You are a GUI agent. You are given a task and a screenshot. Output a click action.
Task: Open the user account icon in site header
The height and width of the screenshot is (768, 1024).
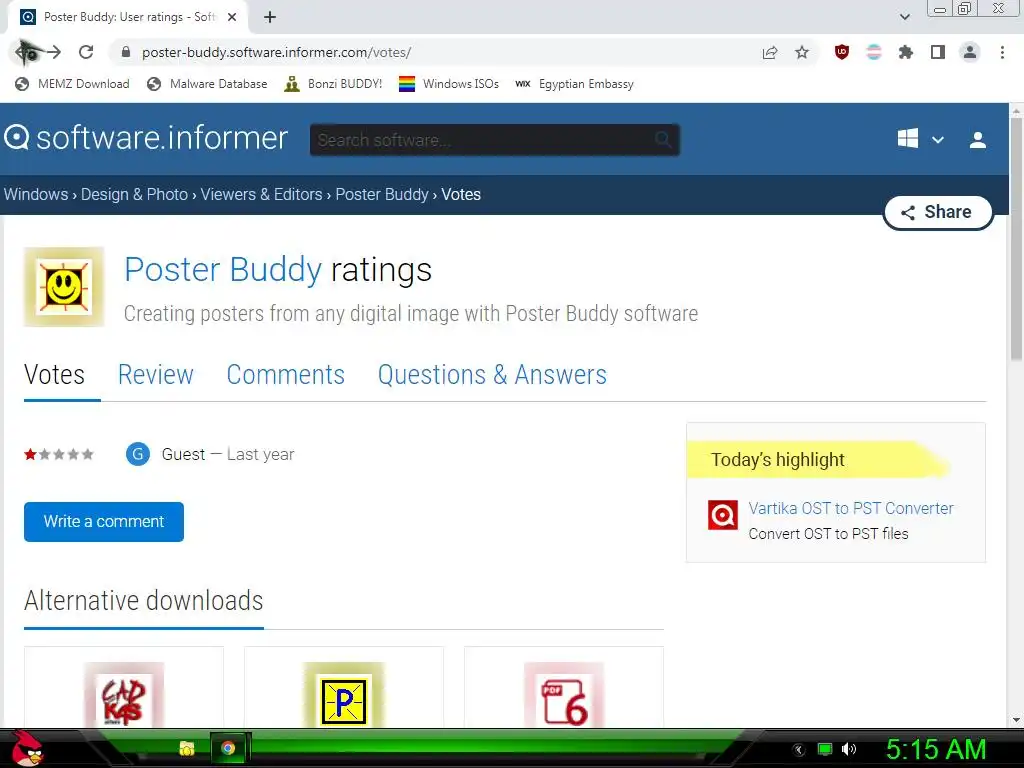[x=978, y=140]
